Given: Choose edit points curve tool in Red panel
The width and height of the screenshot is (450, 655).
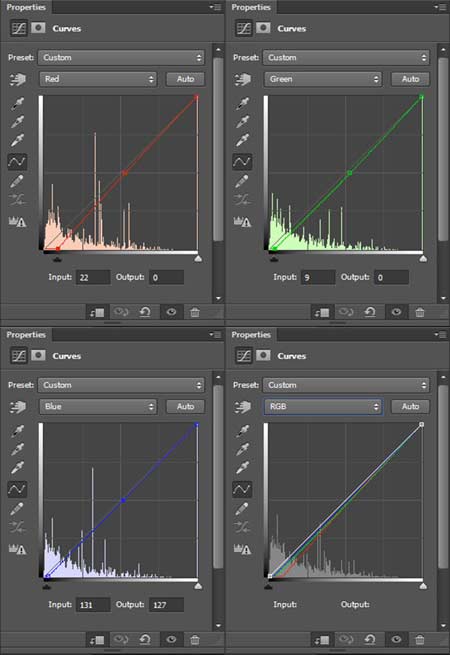Looking at the screenshot, I should tap(17, 161).
